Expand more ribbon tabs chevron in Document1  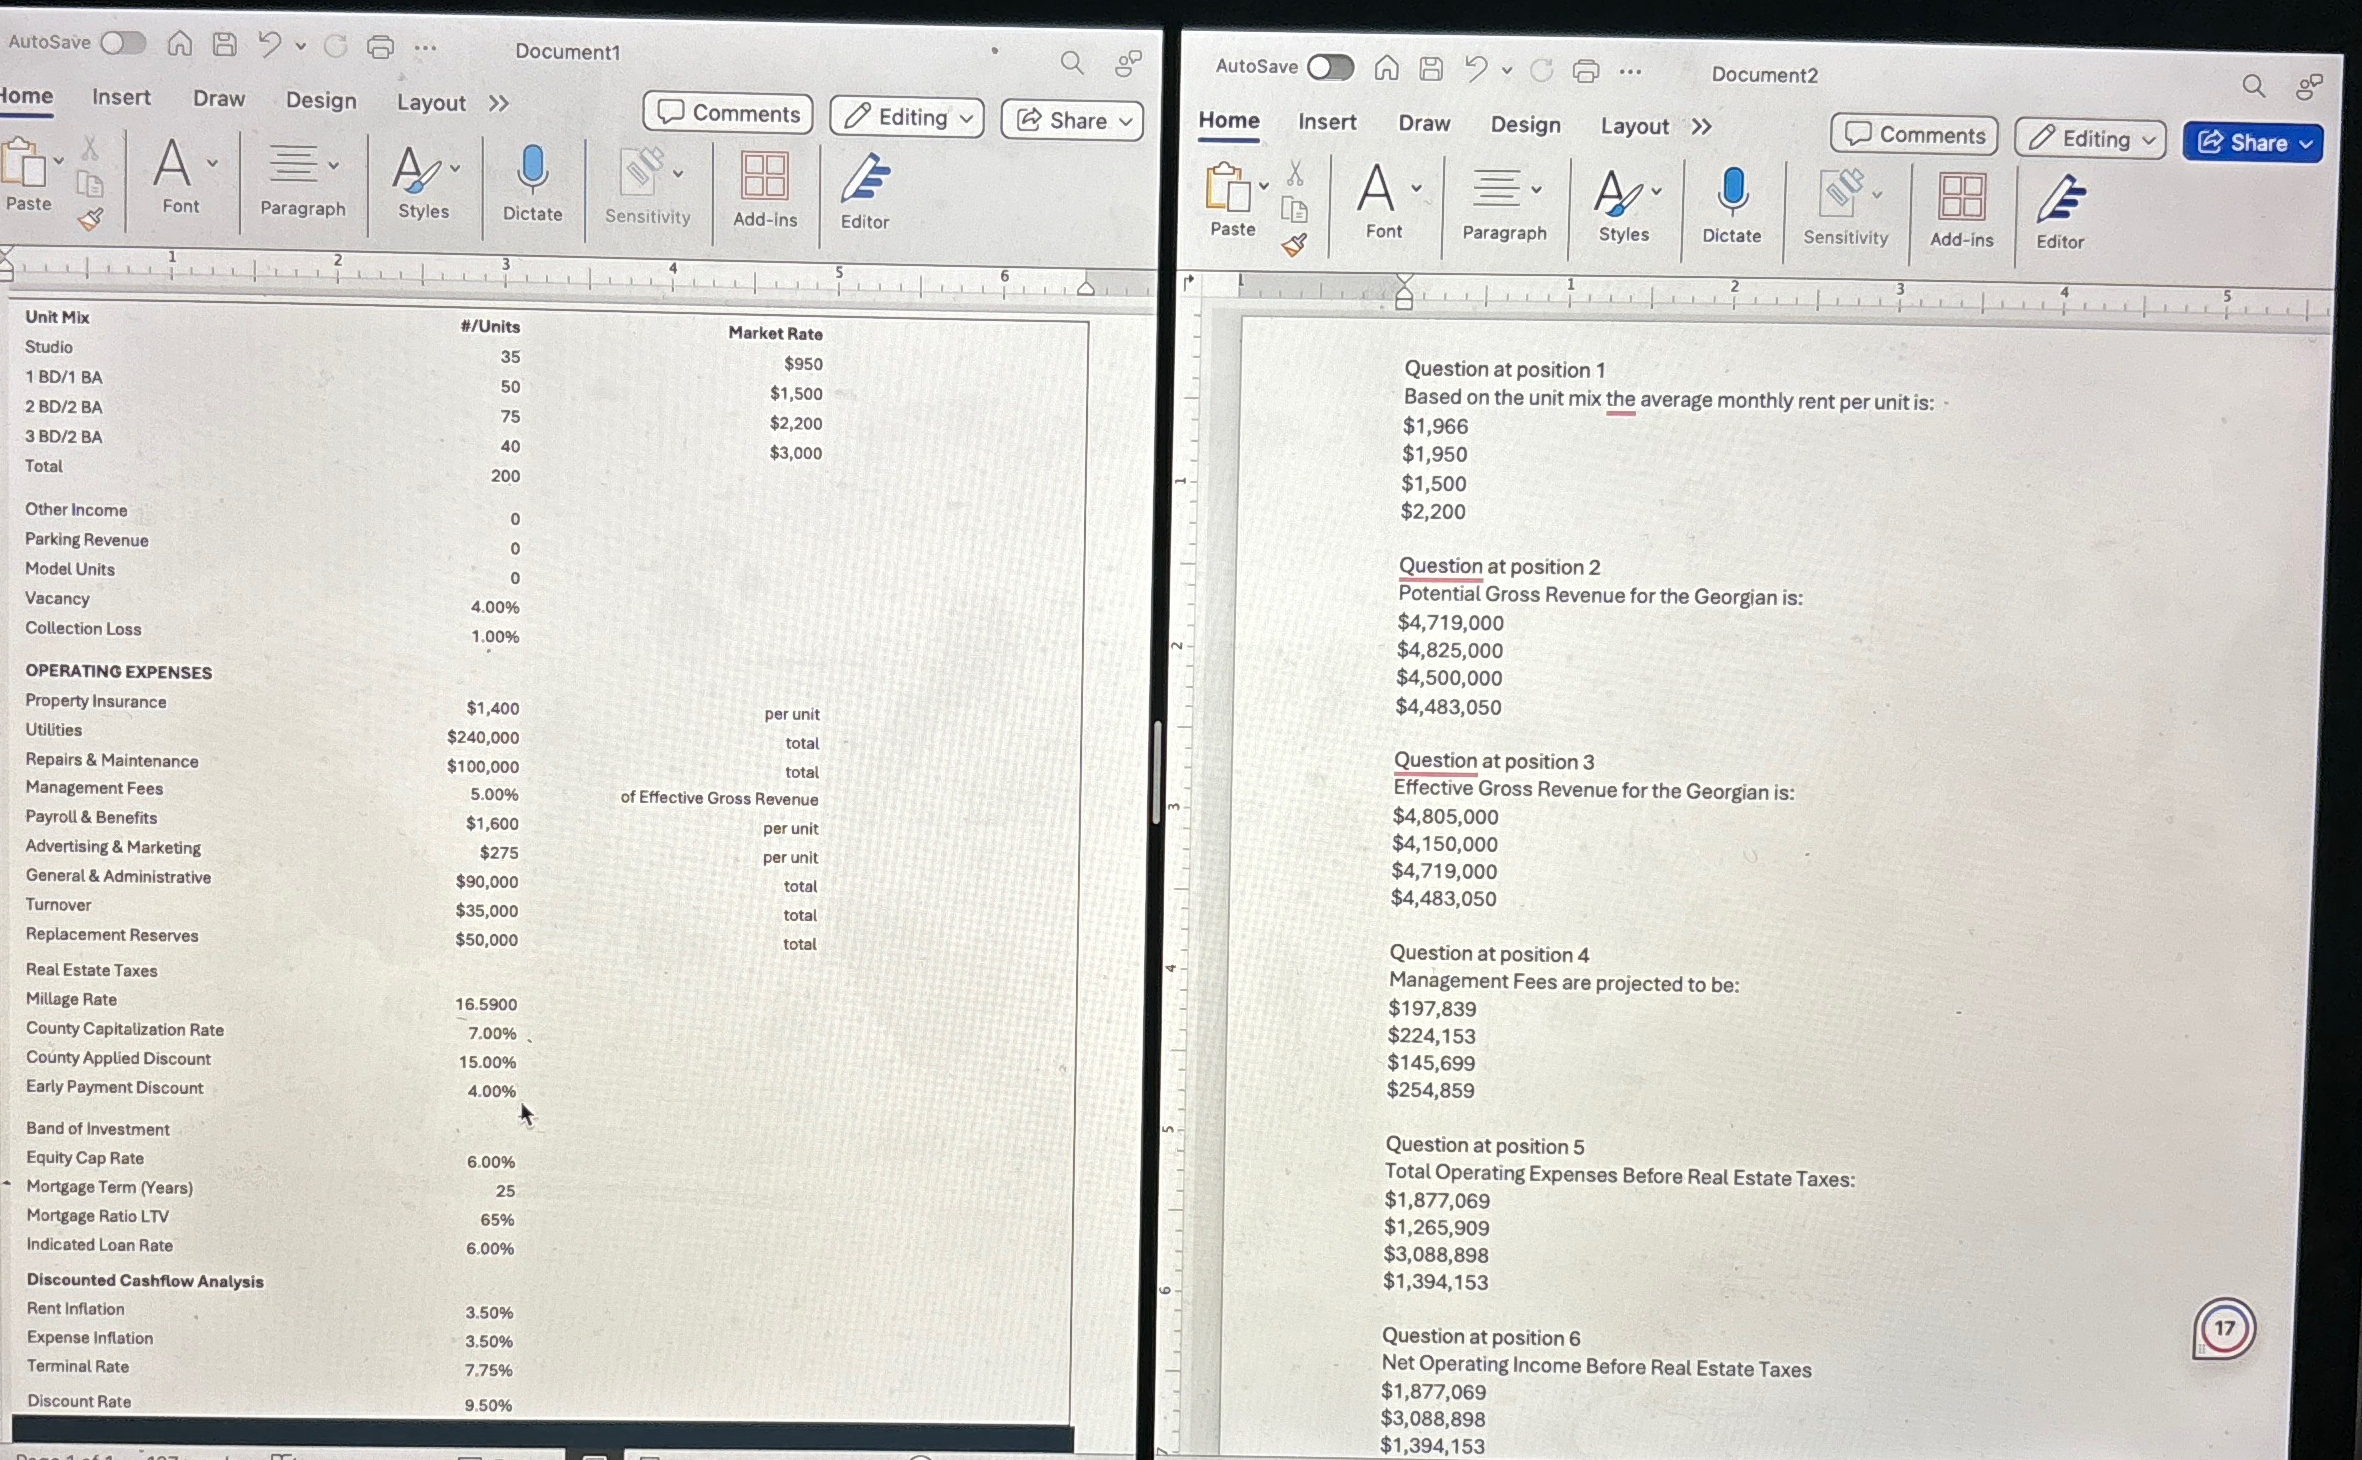pyautogui.click(x=499, y=103)
